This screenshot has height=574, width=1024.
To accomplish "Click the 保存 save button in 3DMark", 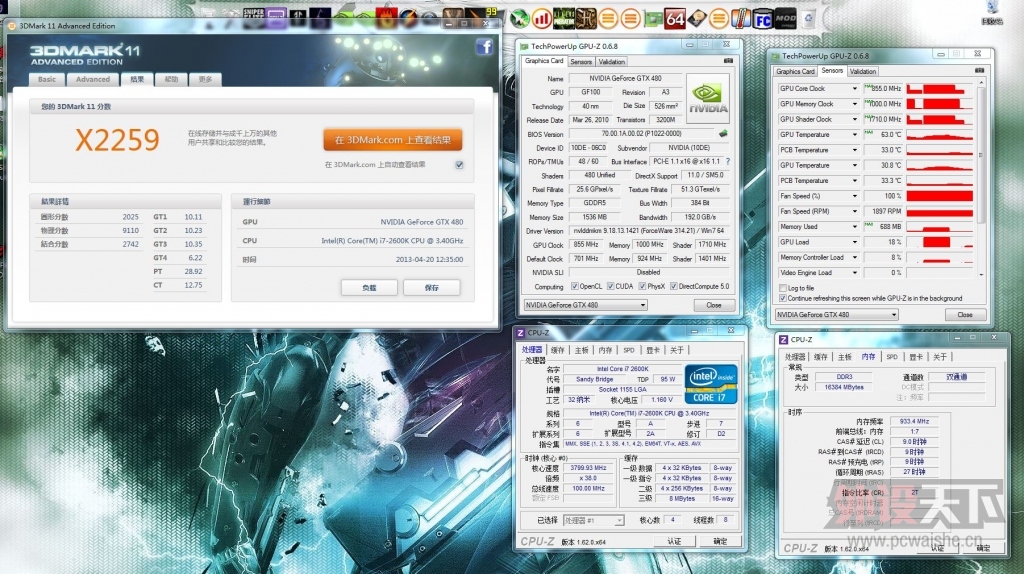I will [431, 287].
